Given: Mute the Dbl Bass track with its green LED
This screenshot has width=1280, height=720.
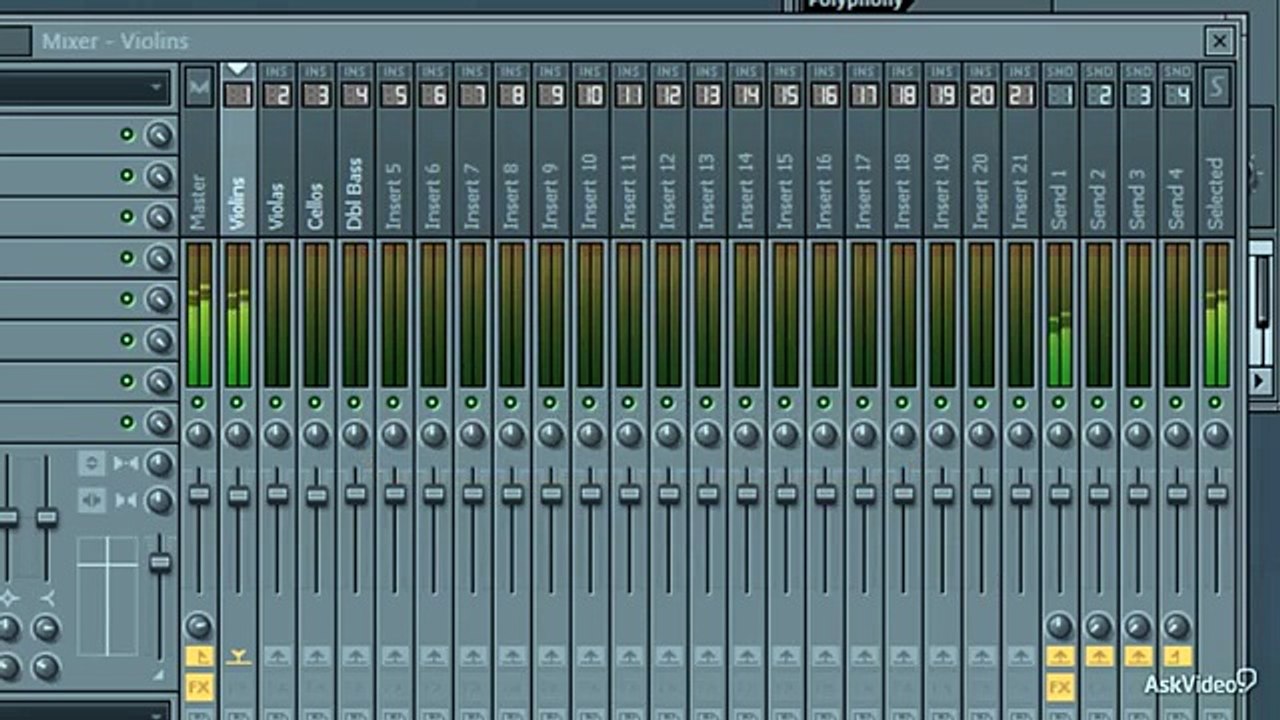Looking at the screenshot, I should (x=354, y=402).
